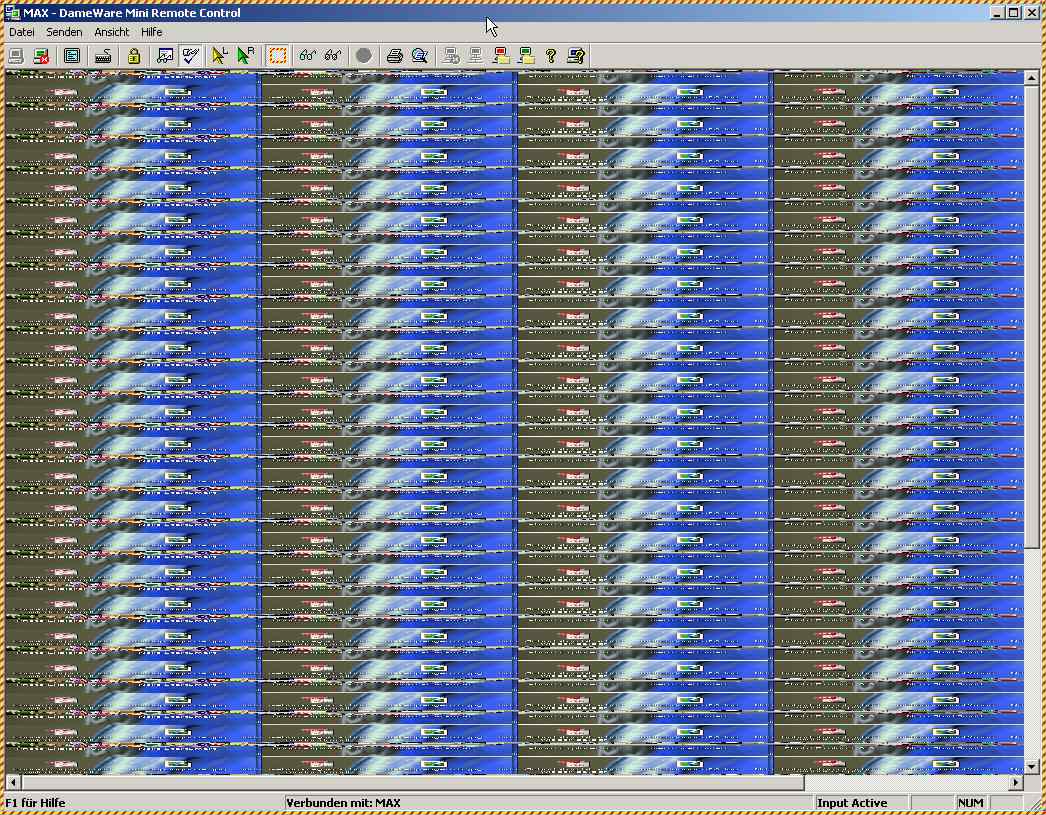
Task: Toggle the pressed checkmarks toolbar button
Action: 191,56
